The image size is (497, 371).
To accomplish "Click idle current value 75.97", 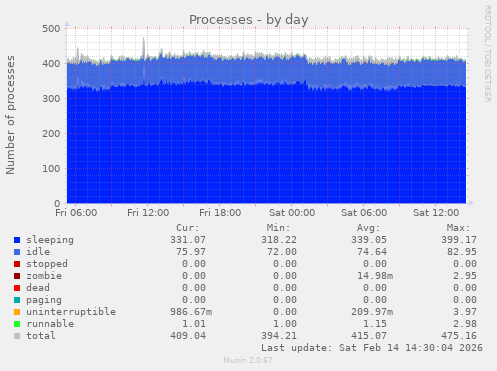I will click(191, 252).
